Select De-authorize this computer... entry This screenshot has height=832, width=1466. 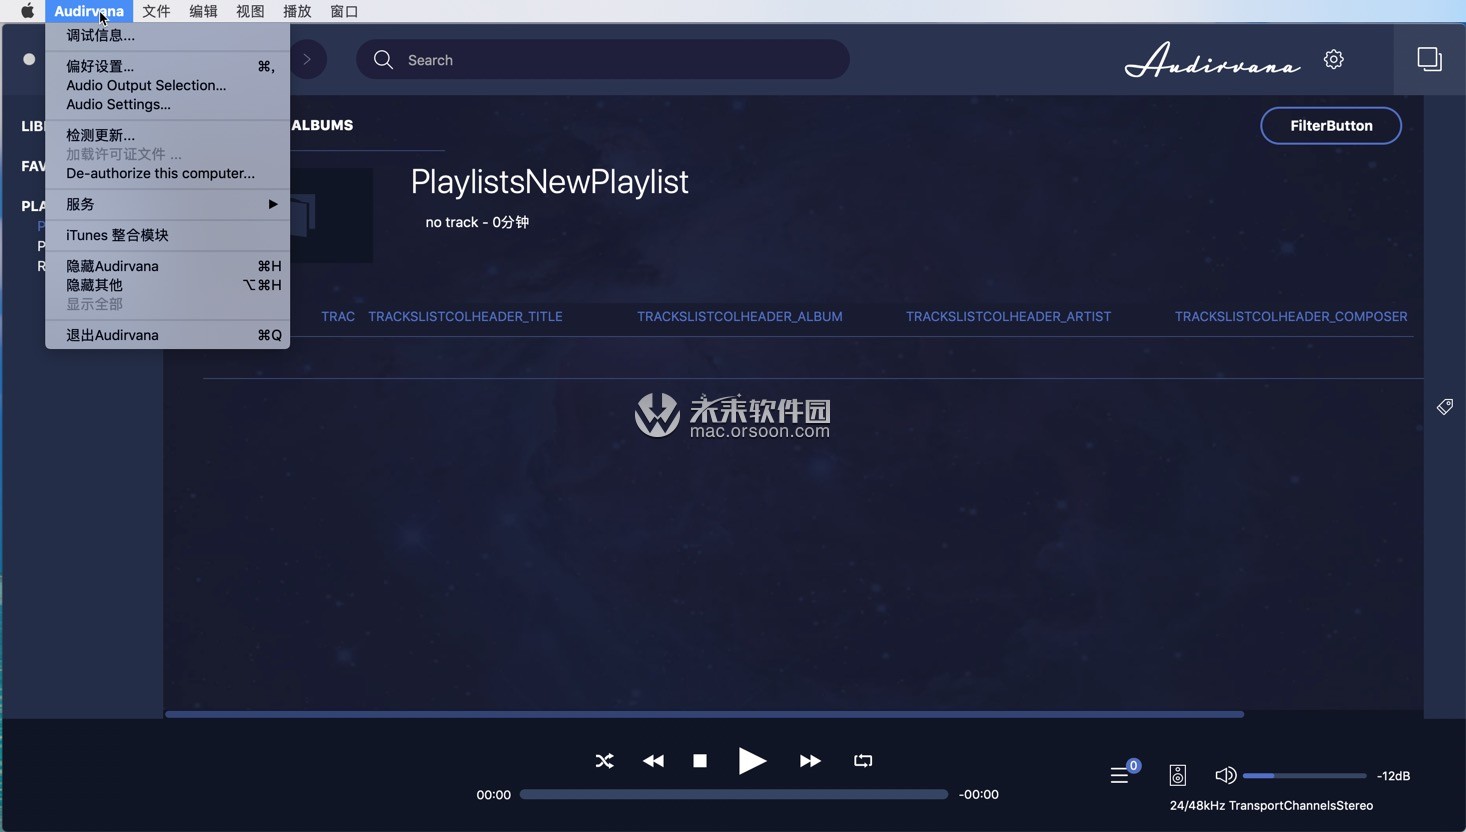tap(167, 173)
